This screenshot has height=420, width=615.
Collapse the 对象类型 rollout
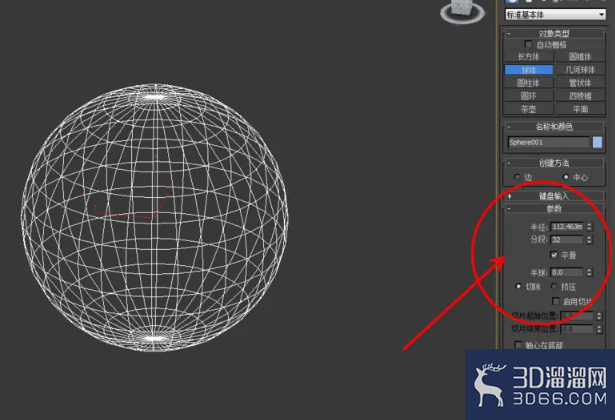(x=553, y=33)
